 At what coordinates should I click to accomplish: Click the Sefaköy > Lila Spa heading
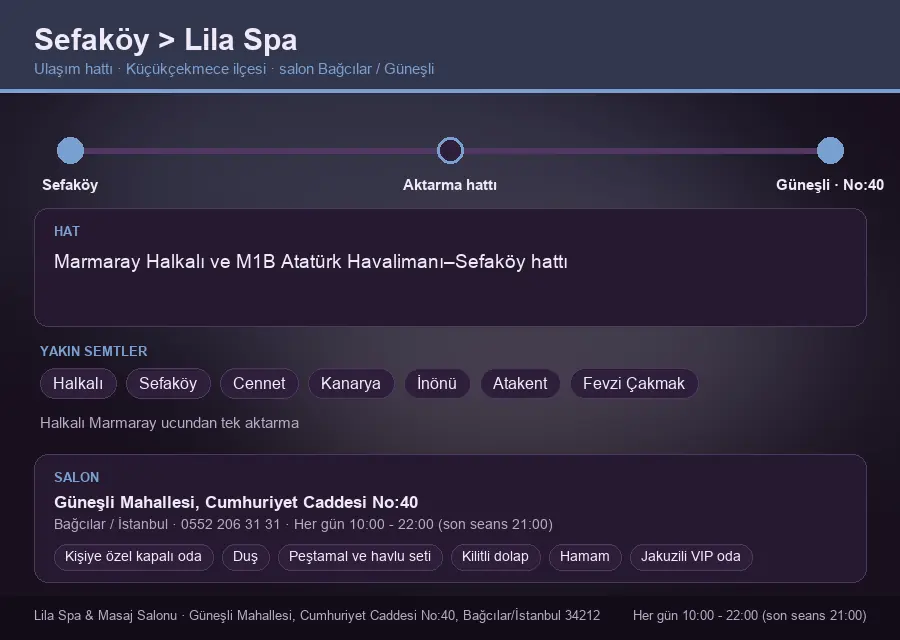[x=165, y=40]
